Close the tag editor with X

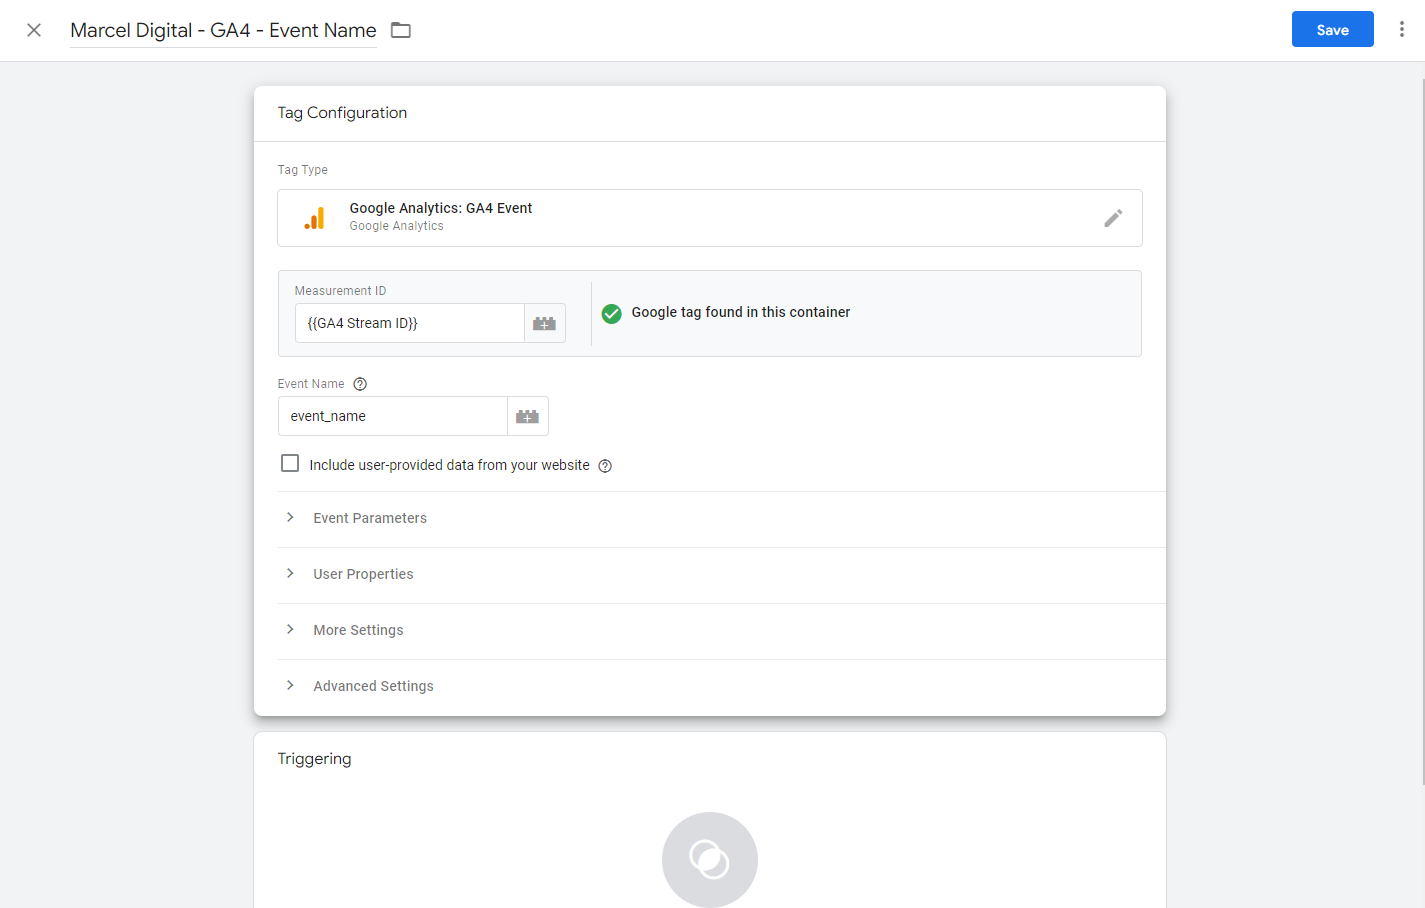click(x=34, y=30)
